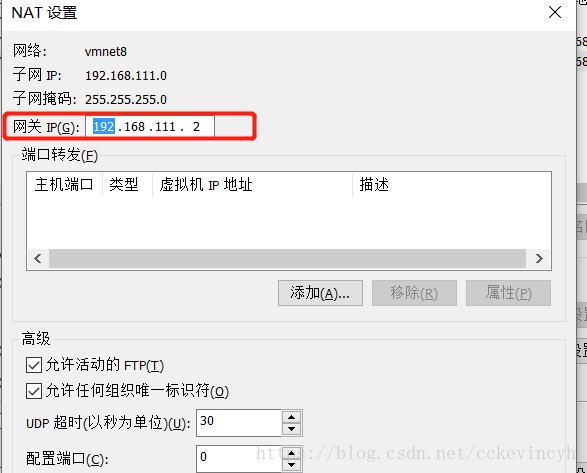Toggle 允许活动的 FTP checkbox
This screenshot has width=587, height=473.
(34, 365)
